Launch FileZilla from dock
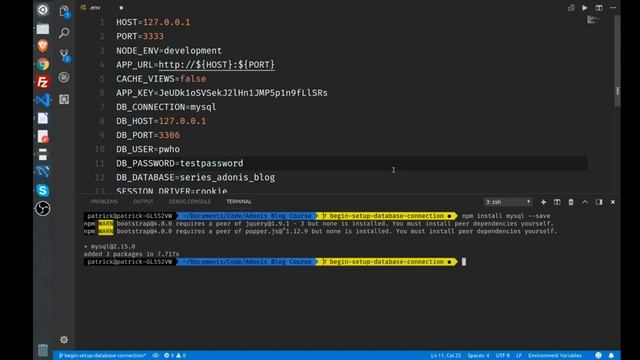 click(42, 82)
